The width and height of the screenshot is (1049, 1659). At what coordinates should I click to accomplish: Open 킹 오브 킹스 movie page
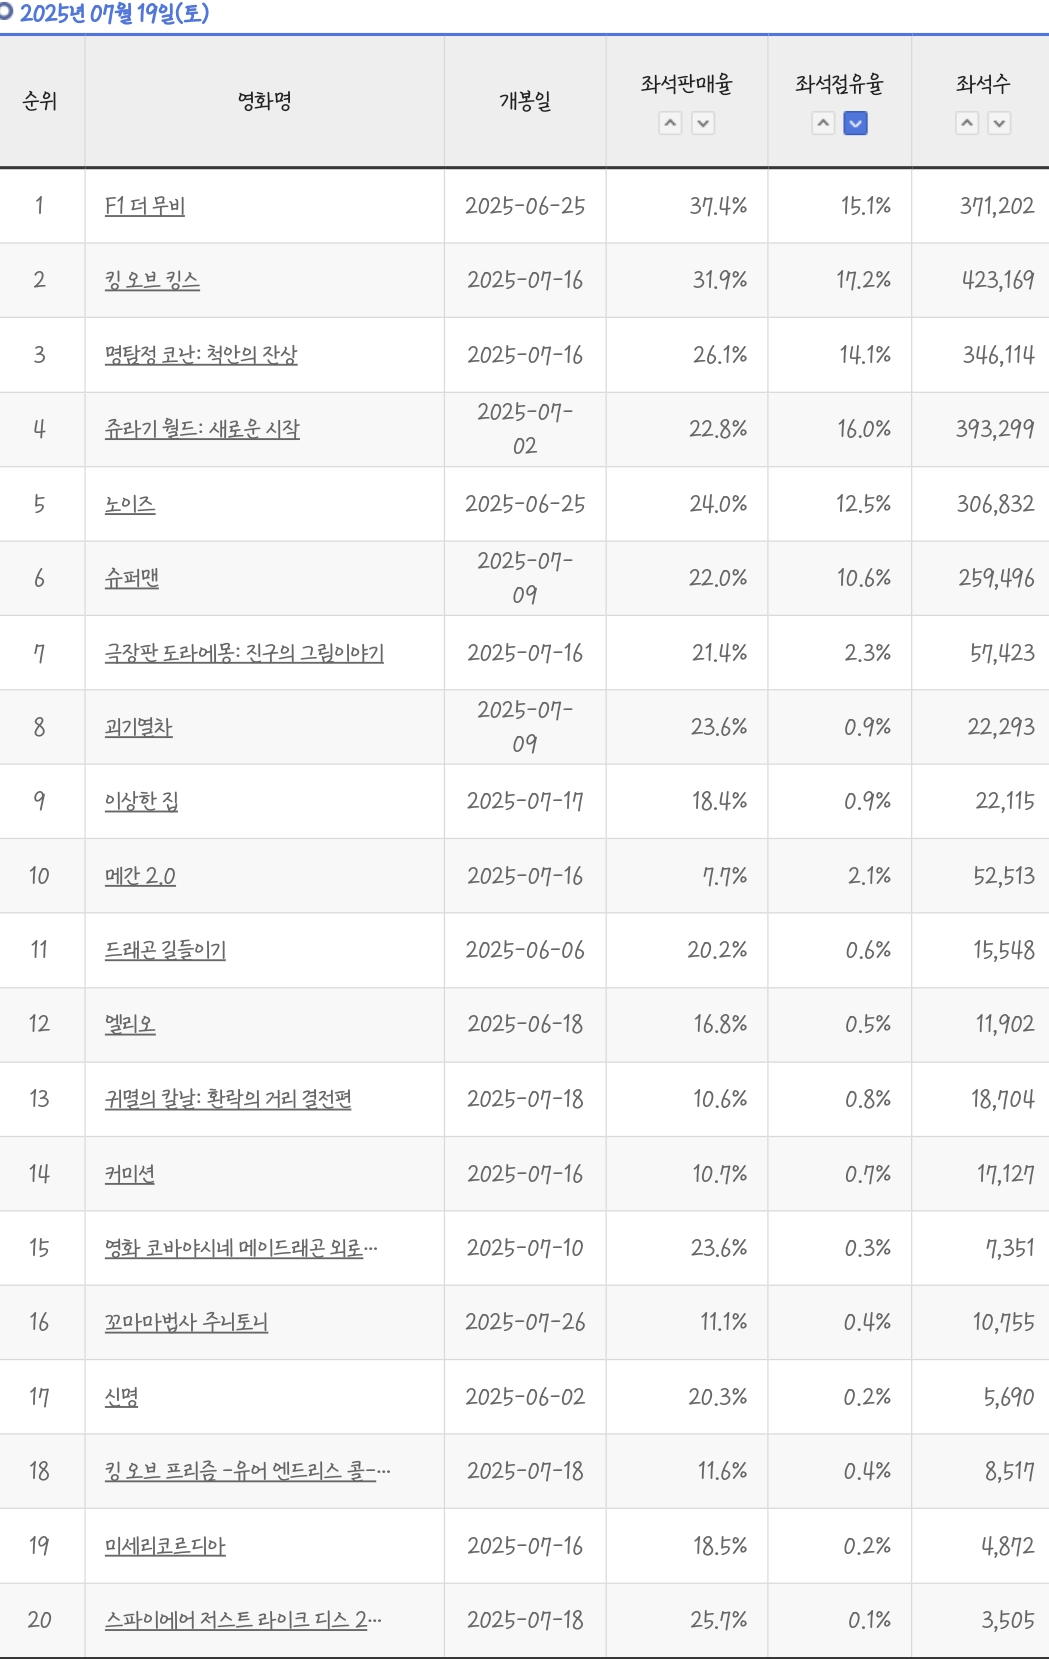(x=152, y=280)
